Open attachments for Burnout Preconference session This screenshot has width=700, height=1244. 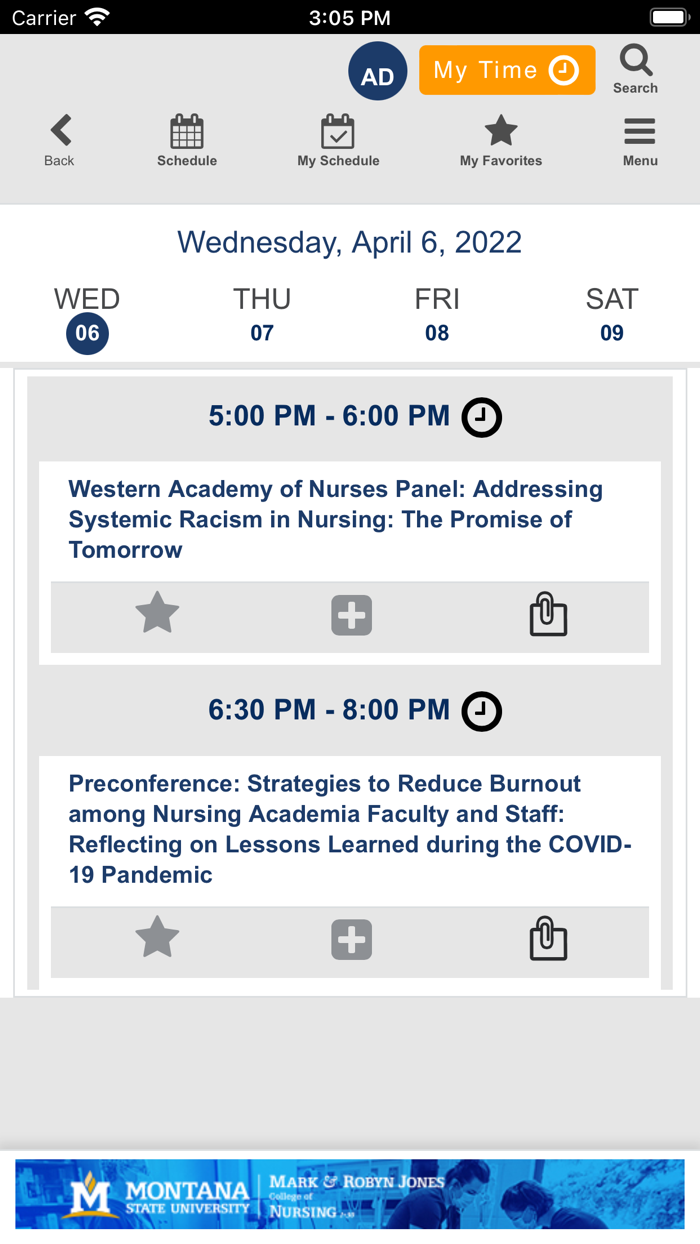(x=547, y=940)
